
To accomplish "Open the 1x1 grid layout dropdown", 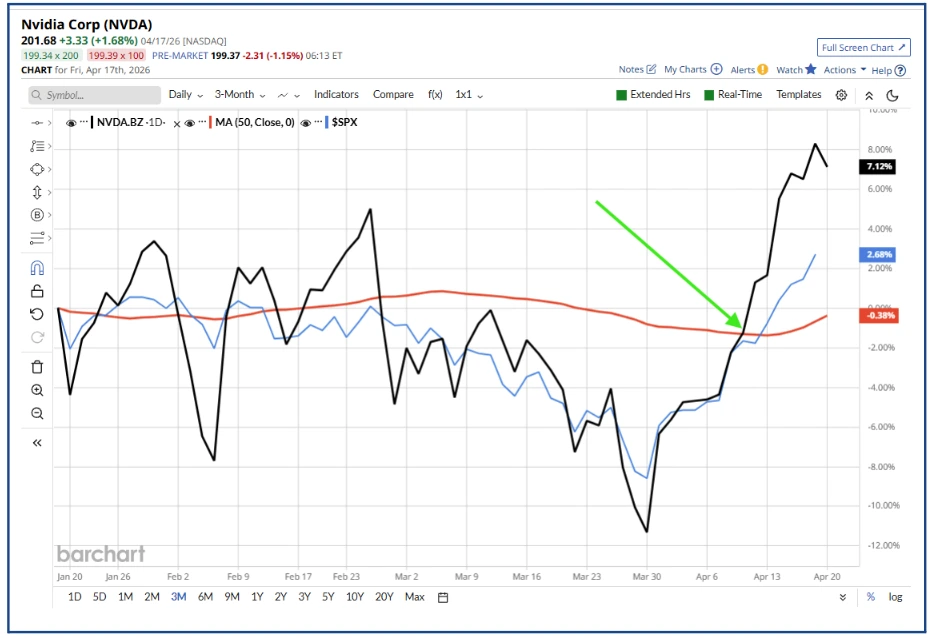I will click(469, 95).
